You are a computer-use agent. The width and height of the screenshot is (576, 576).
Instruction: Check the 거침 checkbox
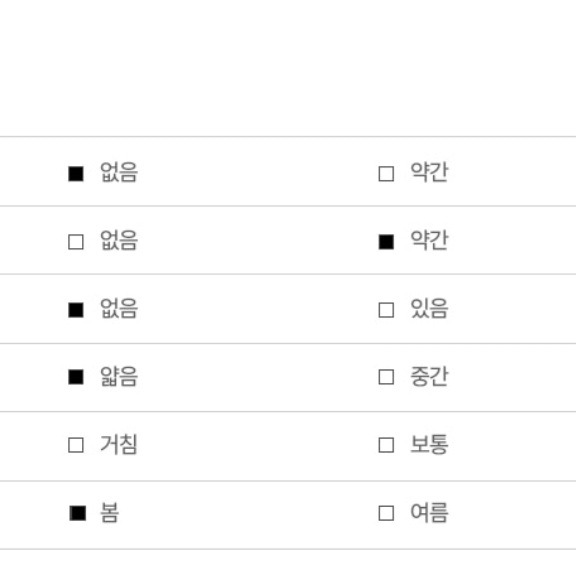click(76, 445)
